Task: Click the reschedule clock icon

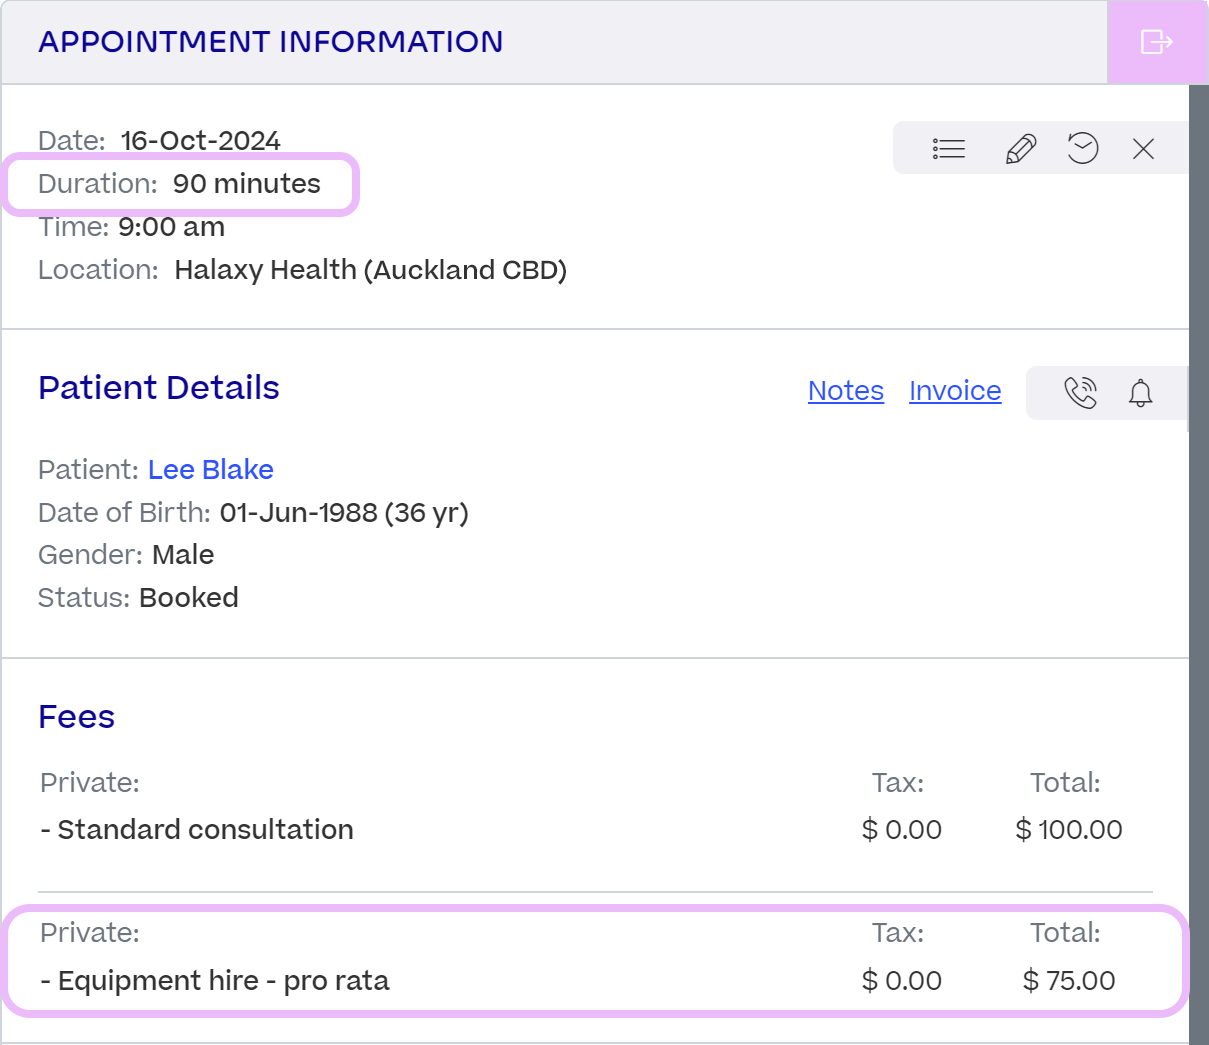Action: [1082, 148]
